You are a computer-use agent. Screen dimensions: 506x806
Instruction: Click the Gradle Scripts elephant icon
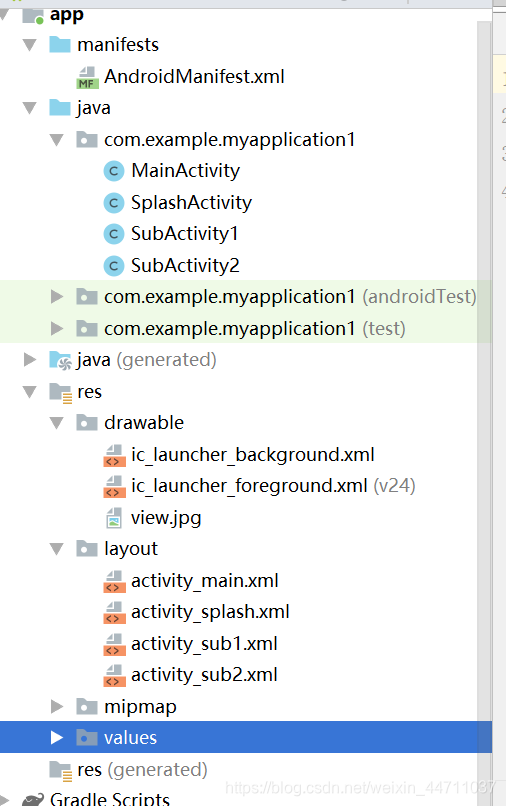[x=33, y=799]
